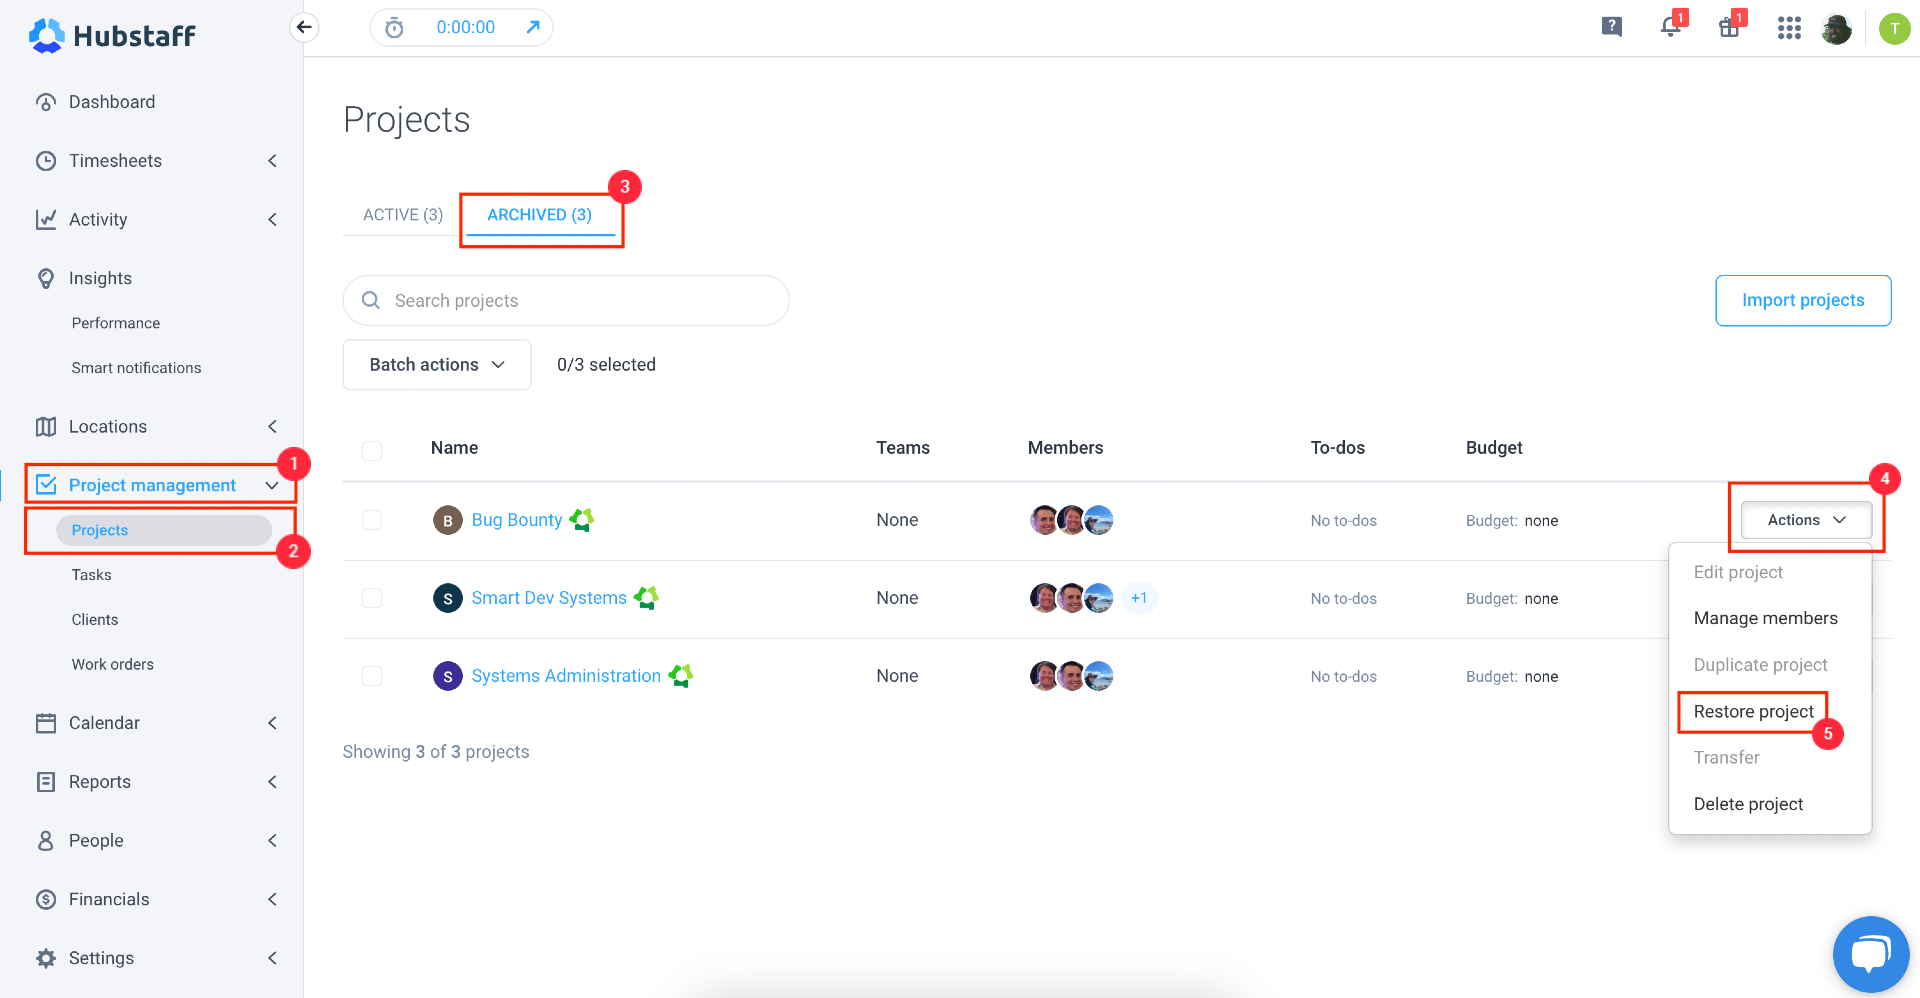This screenshot has height=998, width=1920.
Task: Click the Locations map icon
Action: [46, 427]
